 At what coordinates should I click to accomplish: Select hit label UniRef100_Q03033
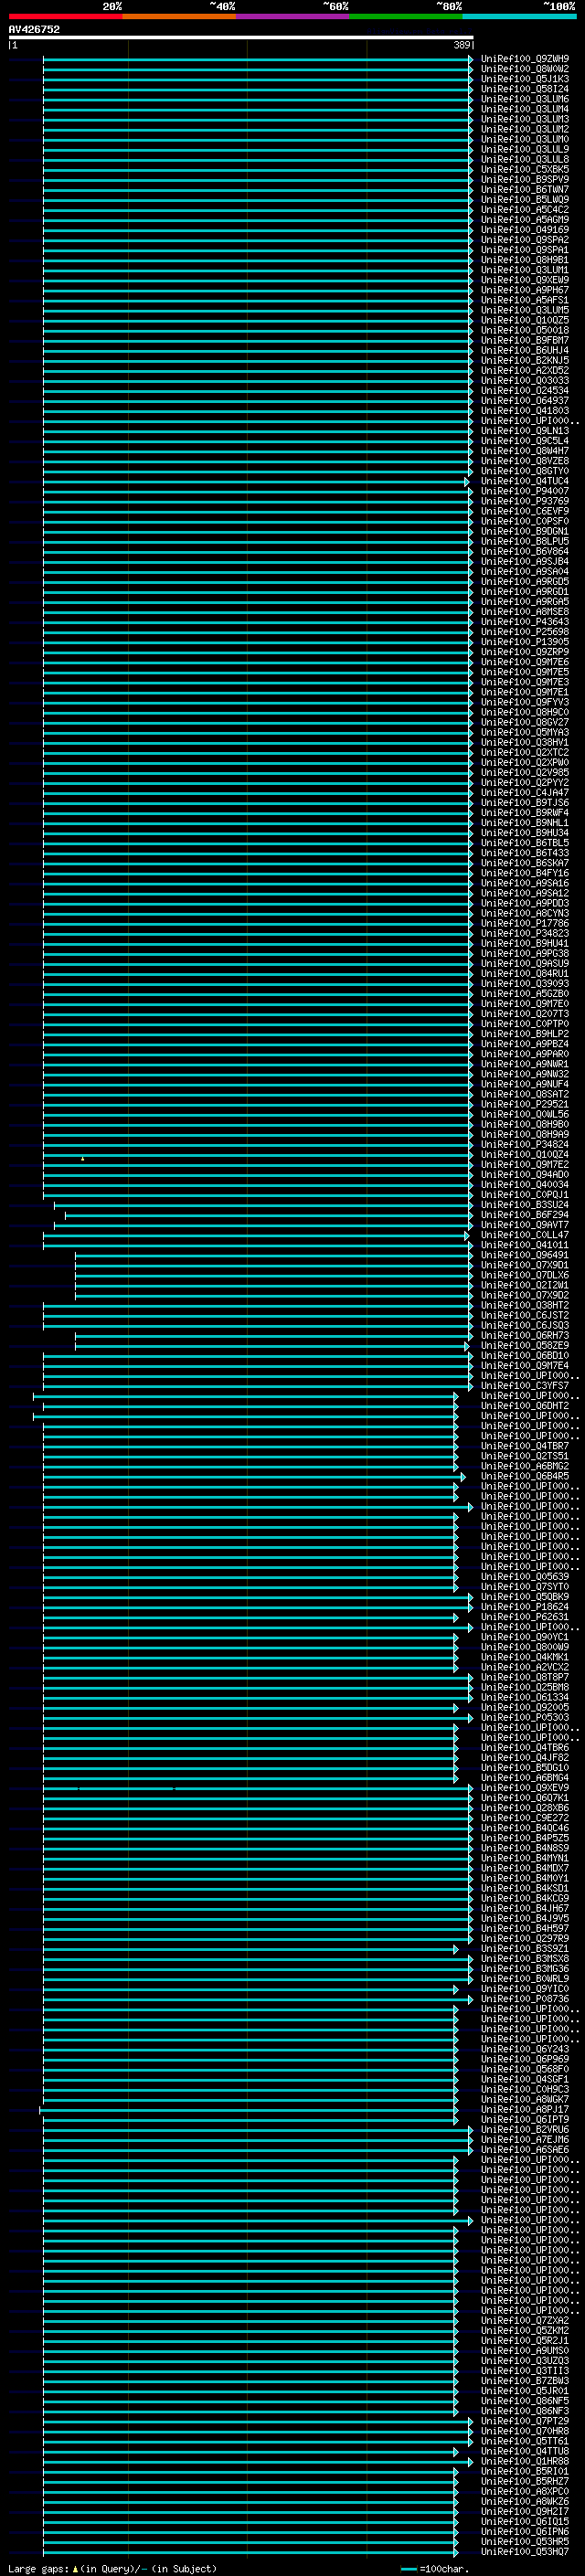525,380
